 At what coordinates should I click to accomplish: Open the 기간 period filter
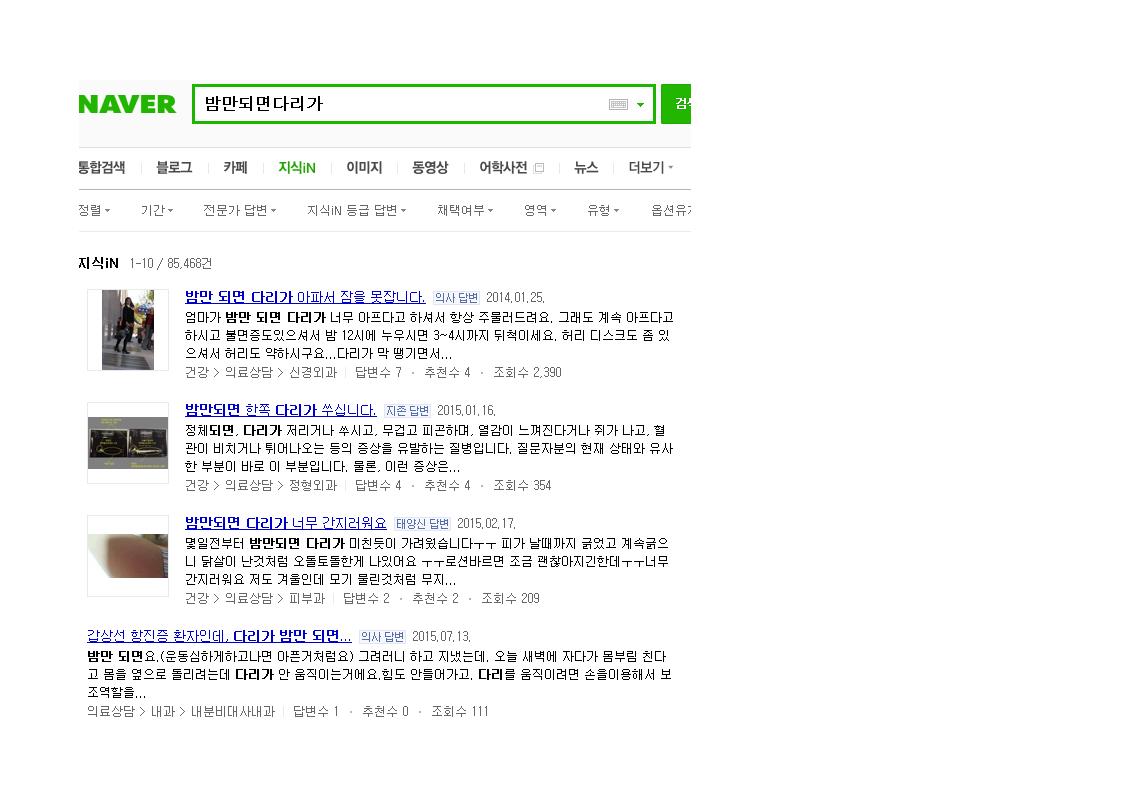pyautogui.click(x=156, y=210)
